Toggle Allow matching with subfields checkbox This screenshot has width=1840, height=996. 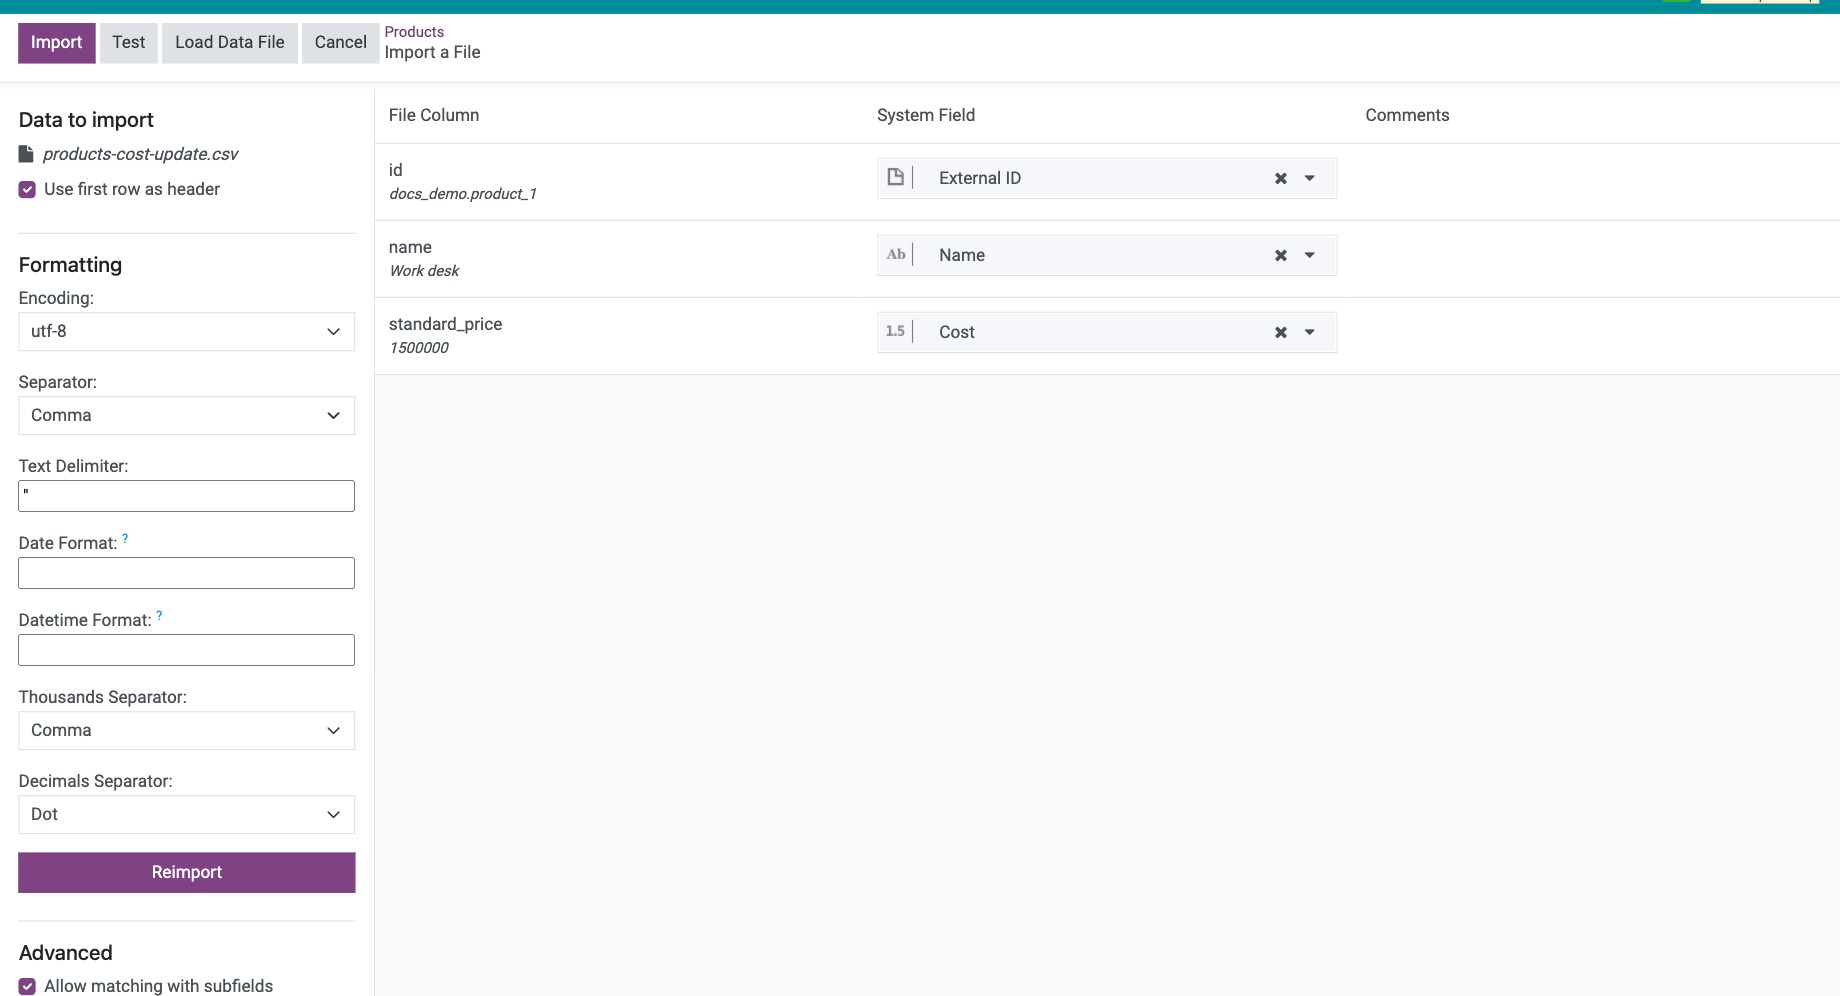click(x=27, y=986)
